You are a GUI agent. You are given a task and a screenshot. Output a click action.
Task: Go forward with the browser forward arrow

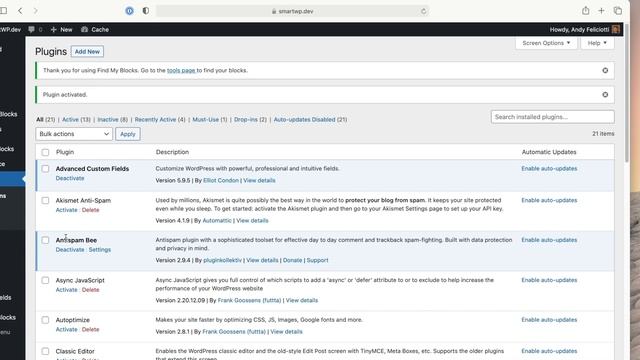[x=36, y=11]
